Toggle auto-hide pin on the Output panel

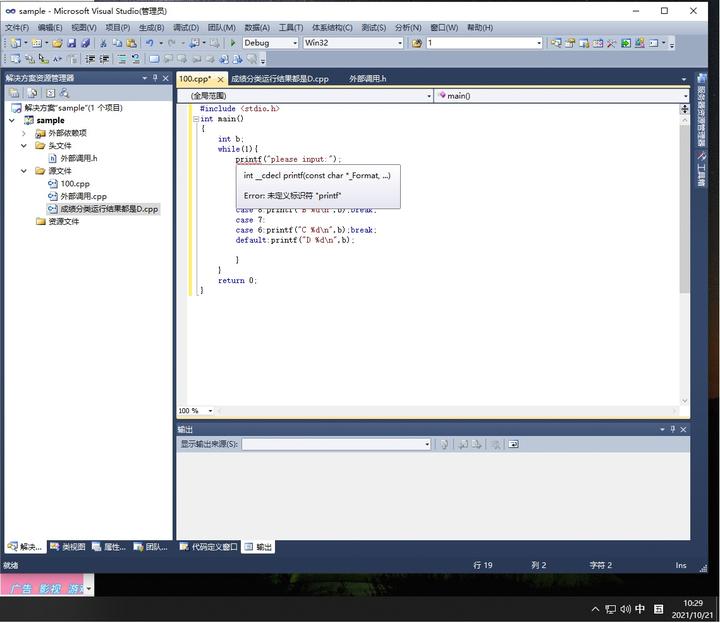[673, 429]
